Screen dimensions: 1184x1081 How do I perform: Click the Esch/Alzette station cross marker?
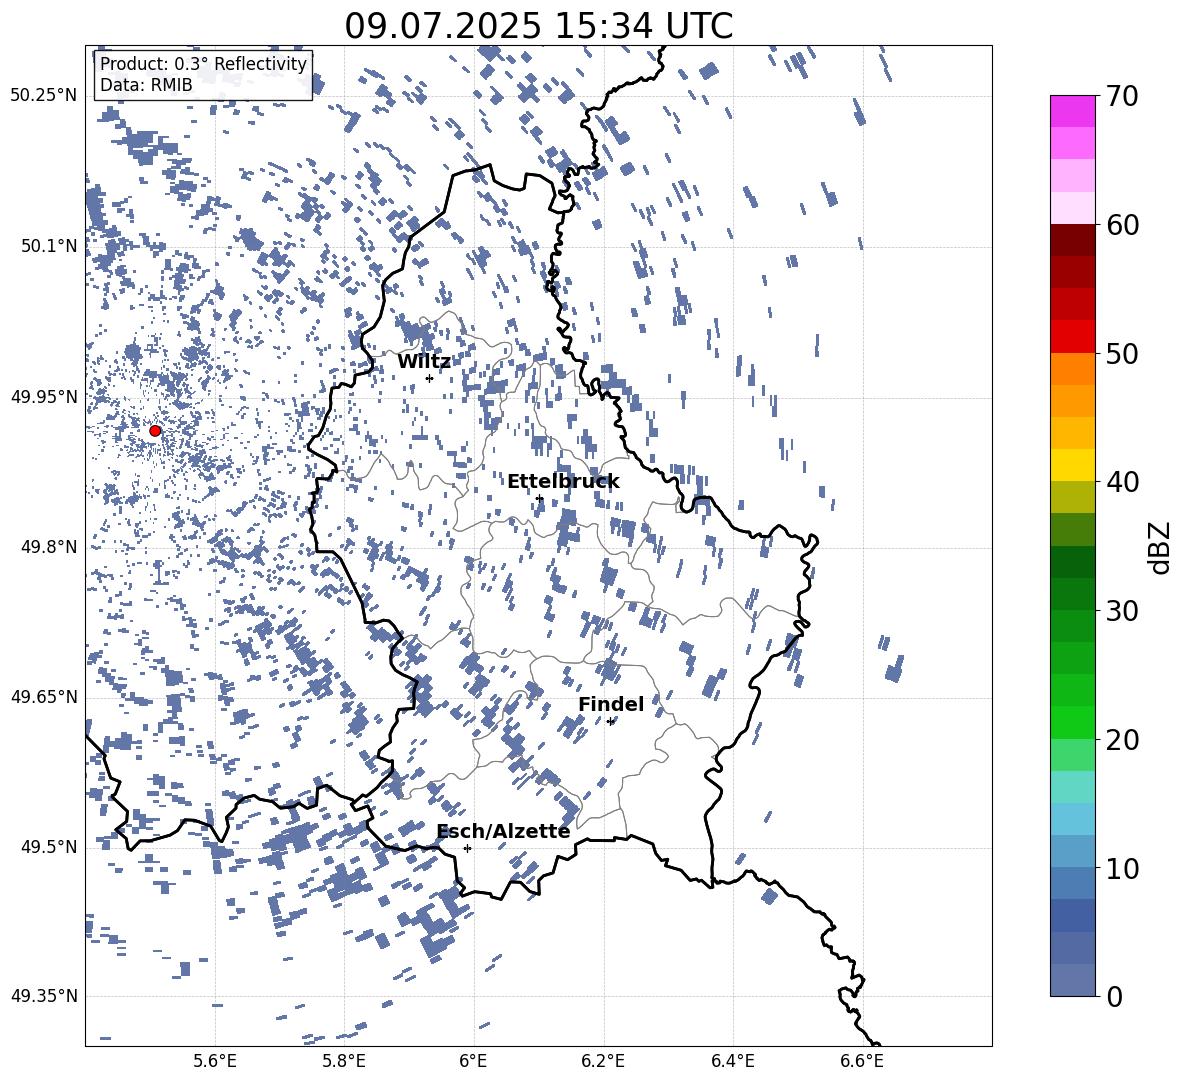pos(467,848)
